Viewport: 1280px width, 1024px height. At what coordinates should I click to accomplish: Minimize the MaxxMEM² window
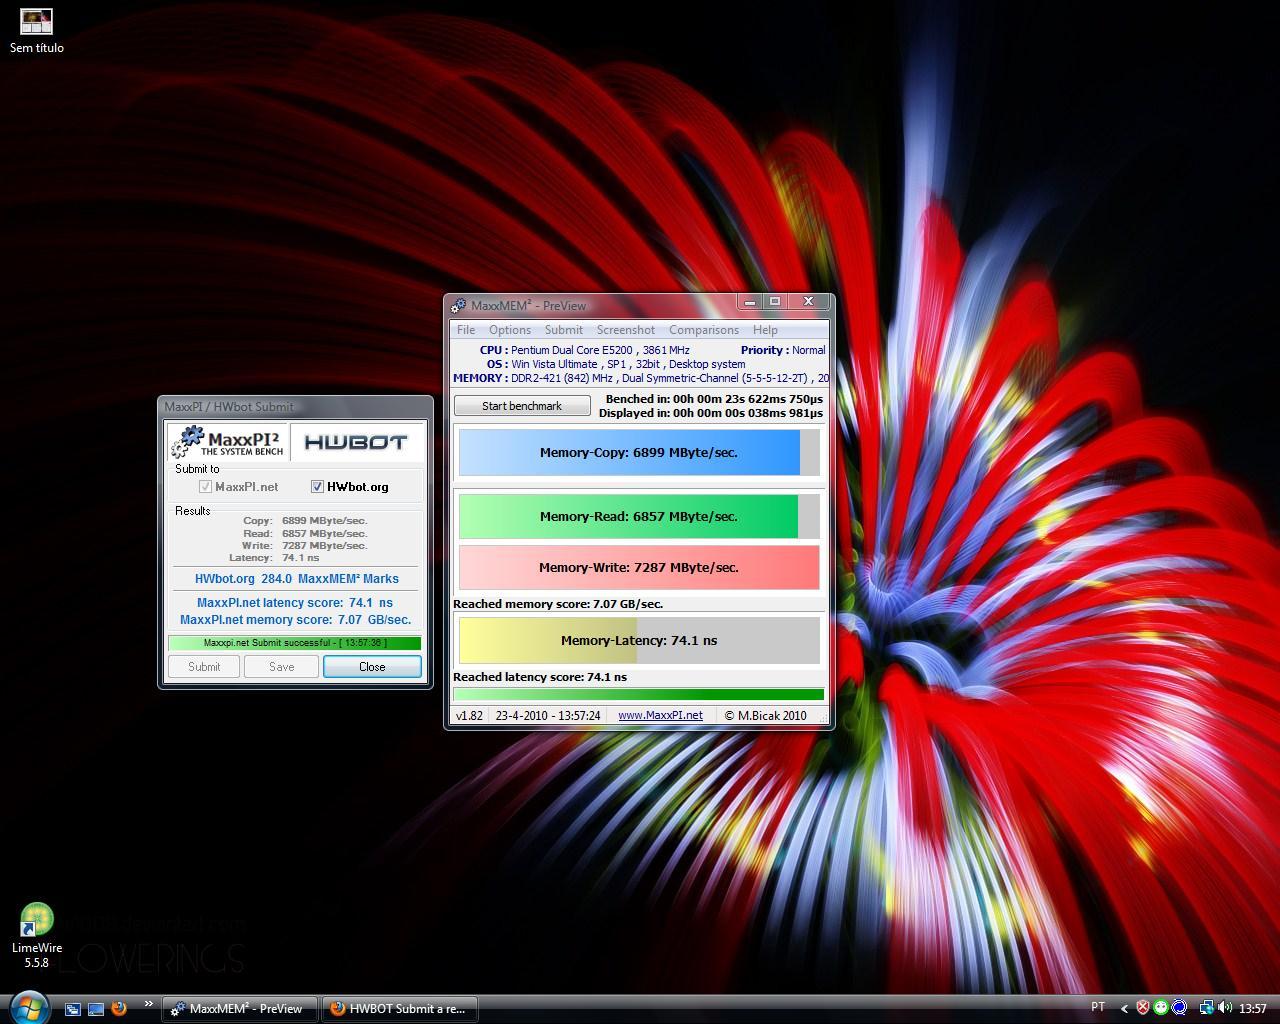pos(751,301)
